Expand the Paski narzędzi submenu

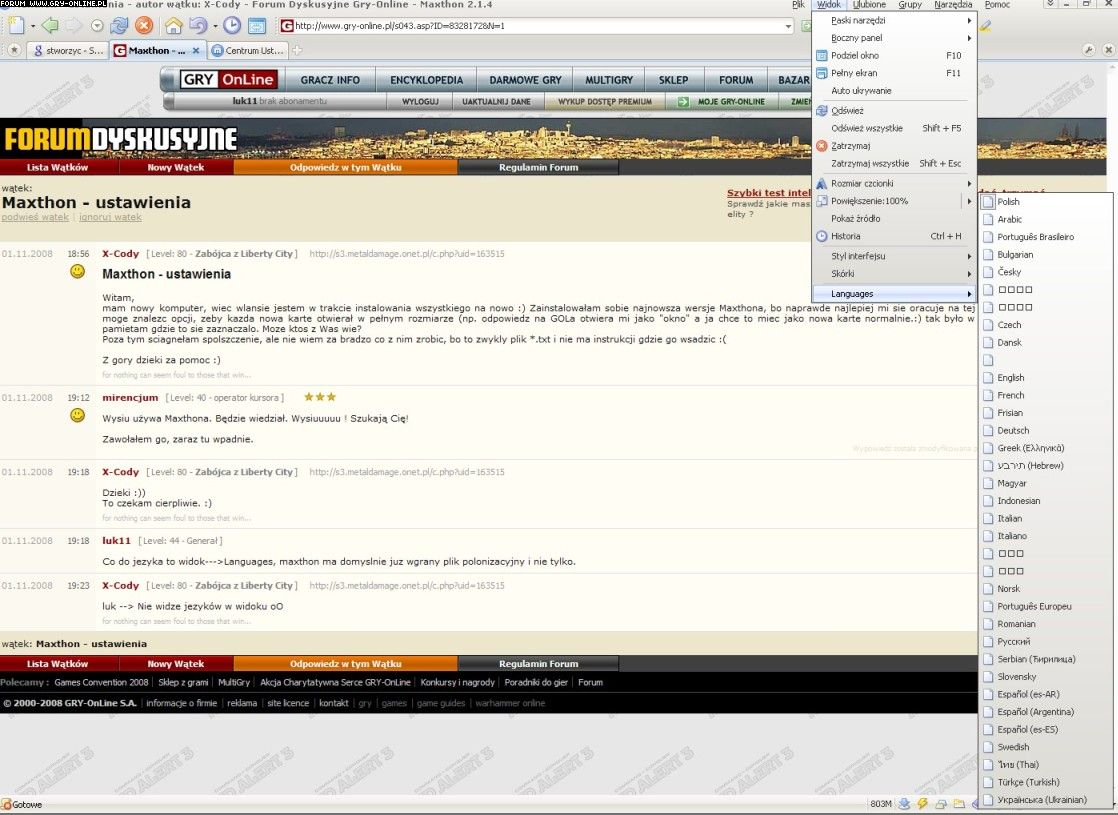[x=894, y=20]
